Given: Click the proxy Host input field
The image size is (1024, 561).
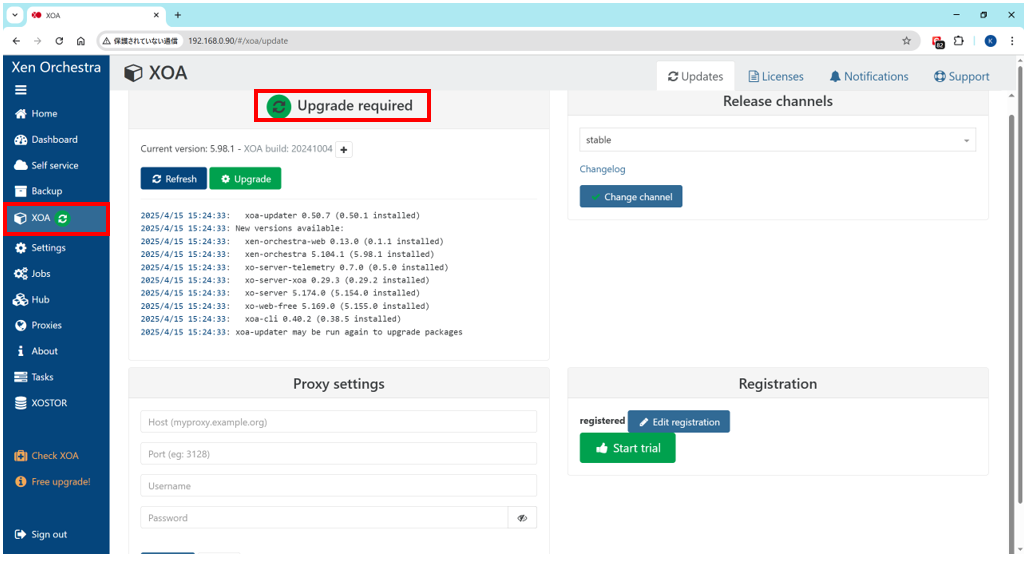Looking at the screenshot, I should 338,422.
